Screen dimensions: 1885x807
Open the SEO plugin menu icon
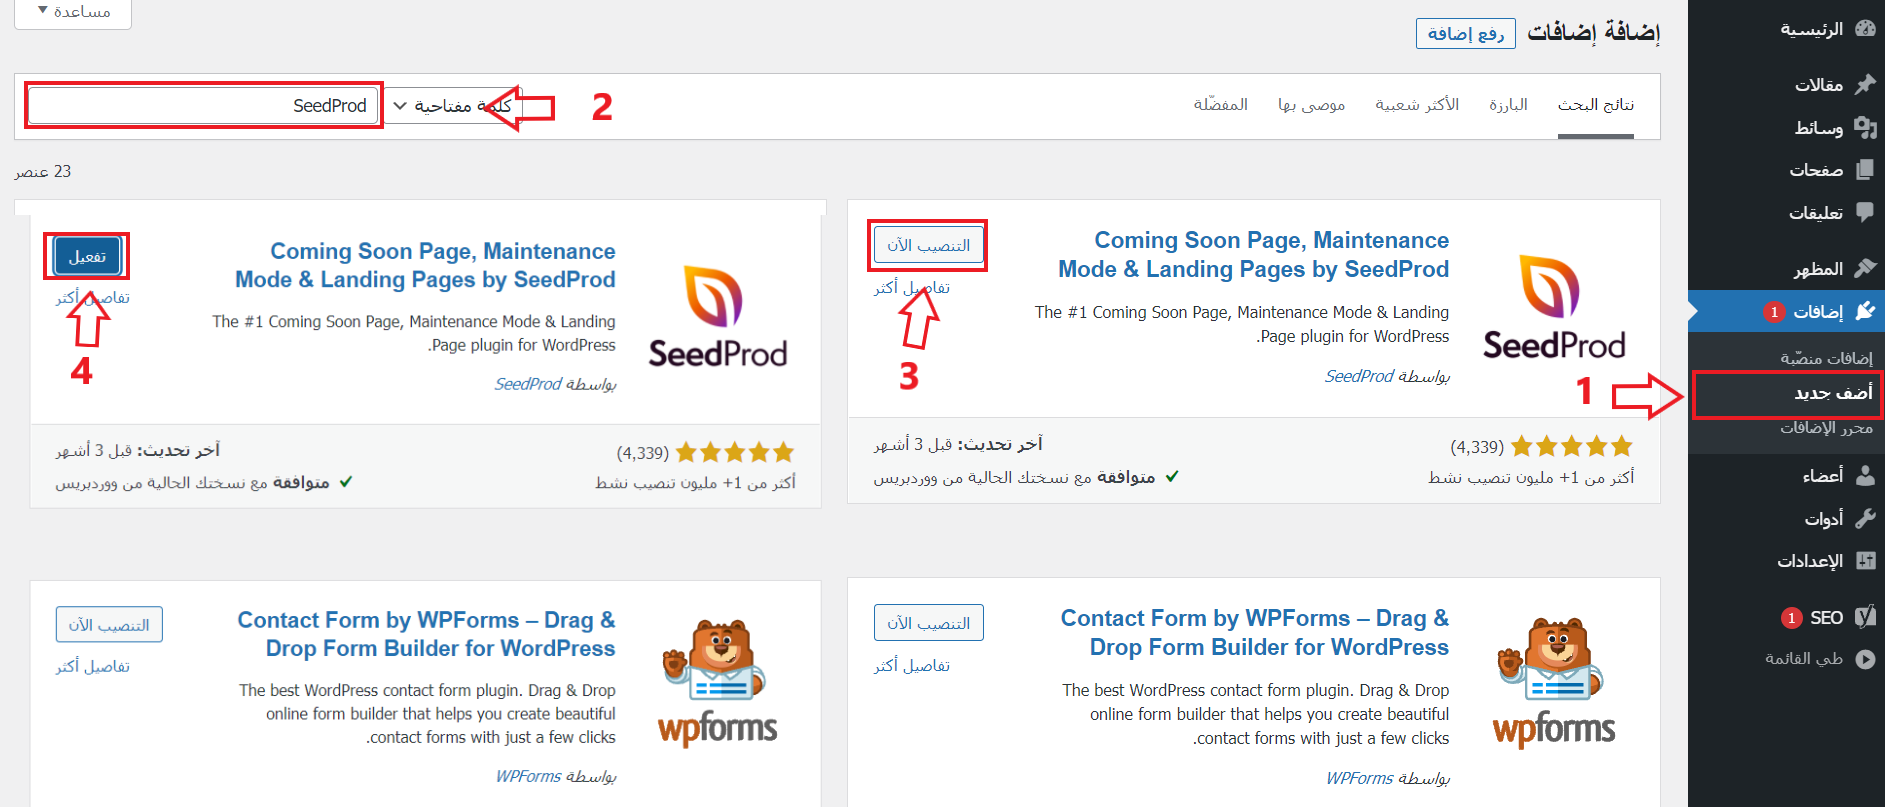click(x=1865, y=617)
